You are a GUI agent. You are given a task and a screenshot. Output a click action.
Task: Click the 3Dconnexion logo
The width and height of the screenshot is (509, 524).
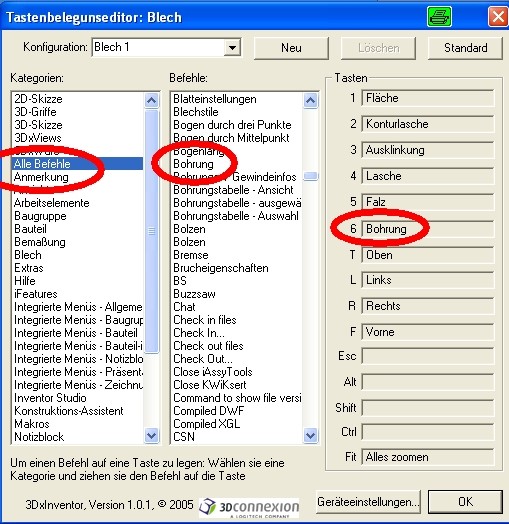coord(249,508)
